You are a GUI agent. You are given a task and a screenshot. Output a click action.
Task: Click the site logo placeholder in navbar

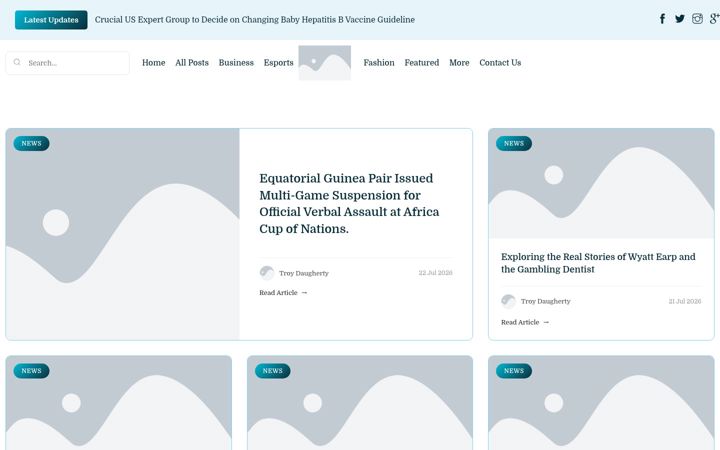point(325,63)
